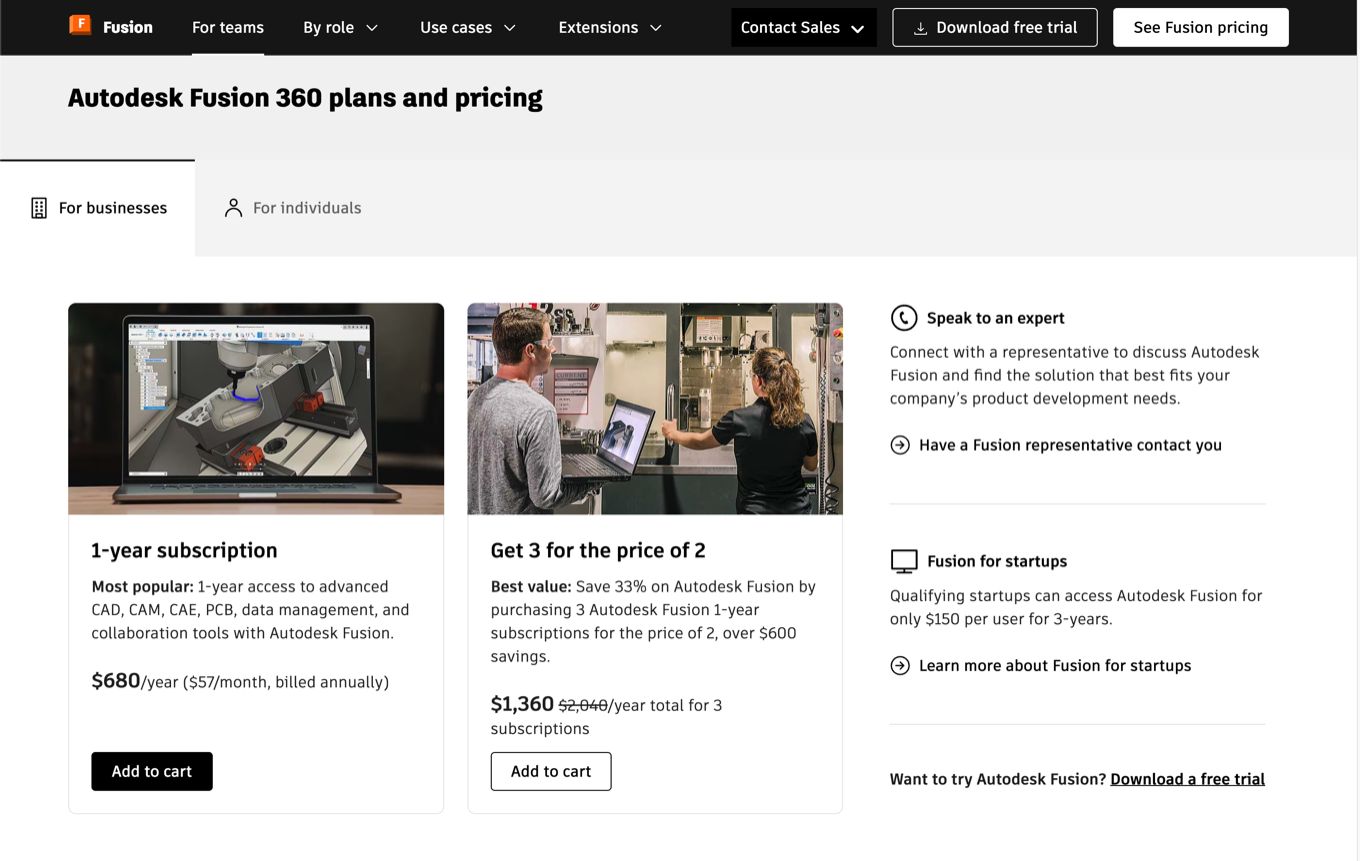Click the $680 price text
Image resolution: width=1360 pixels, height=861 pixels.
[x=116, y=681]
